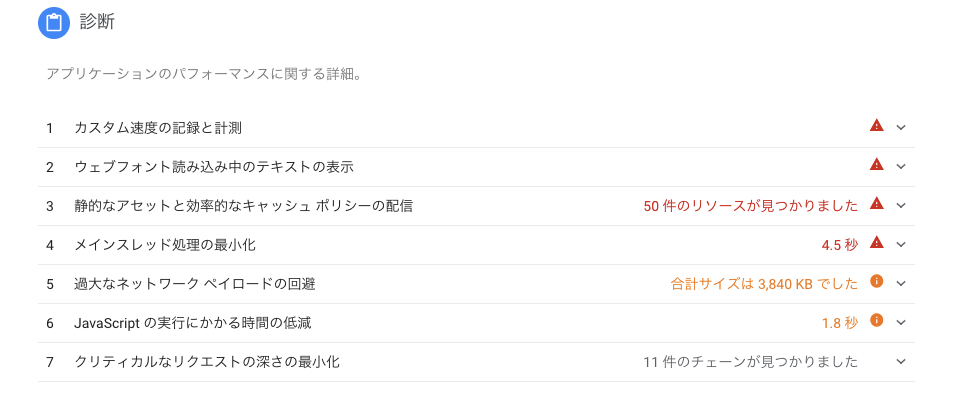Click red warning triangle beside 4.5 秒
959x393 pixels.
876,243
